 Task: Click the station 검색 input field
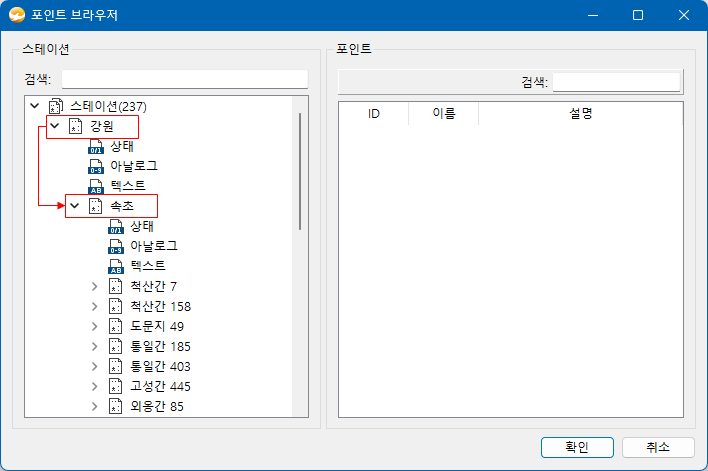[x=185, y=79]
